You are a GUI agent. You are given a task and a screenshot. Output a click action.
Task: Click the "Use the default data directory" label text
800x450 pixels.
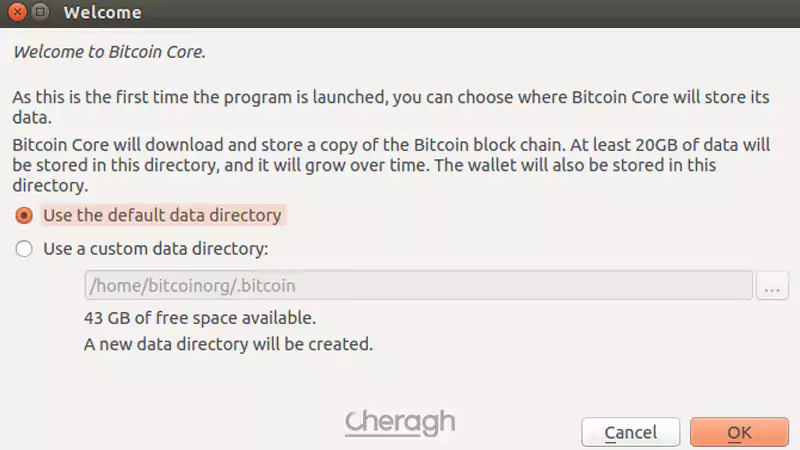[162, 216]
